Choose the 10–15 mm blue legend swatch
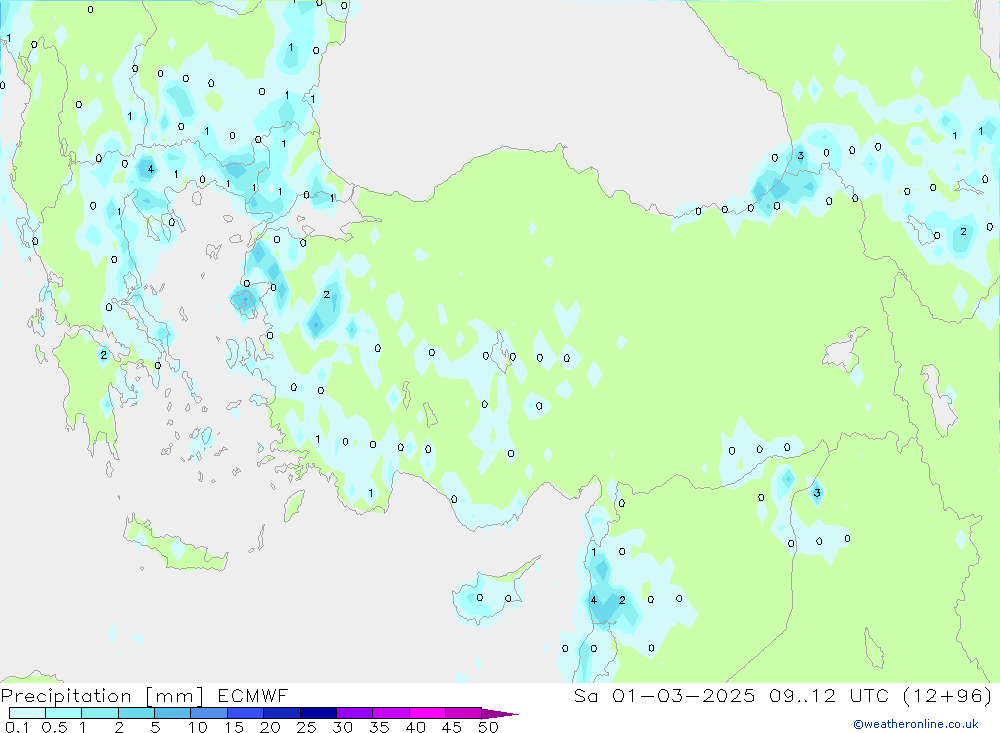Screen dimensions: 1000x733 tap(209, 713)
